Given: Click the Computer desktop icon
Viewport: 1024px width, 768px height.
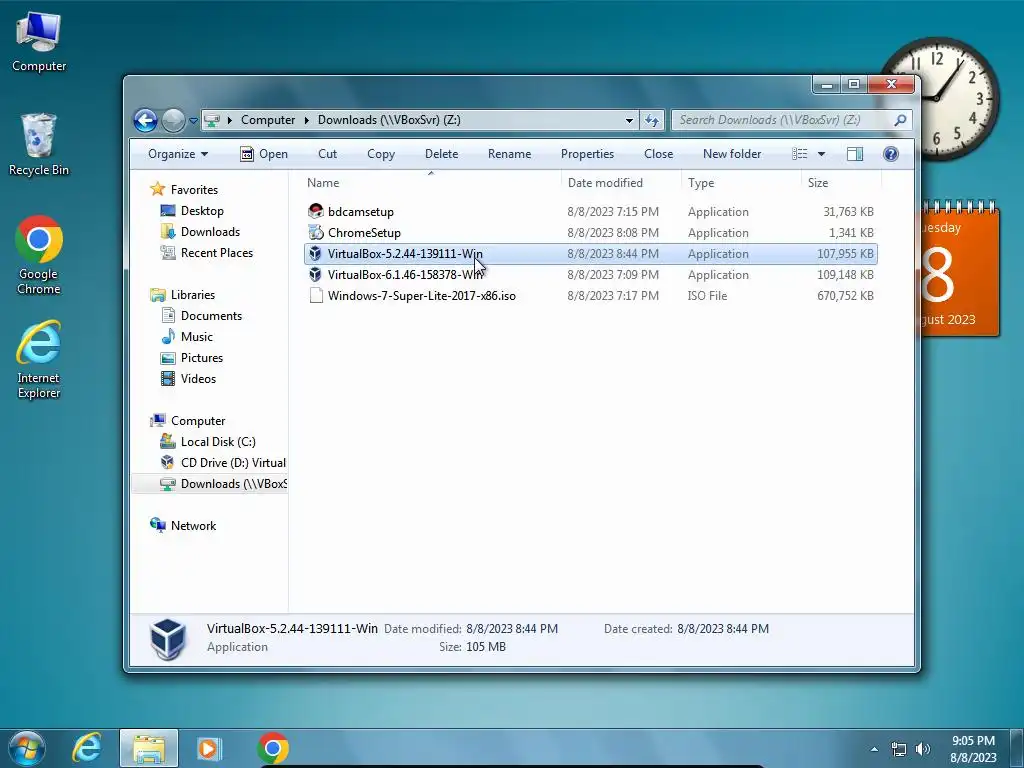Looking at the screenshot, I should click(39, 40).
